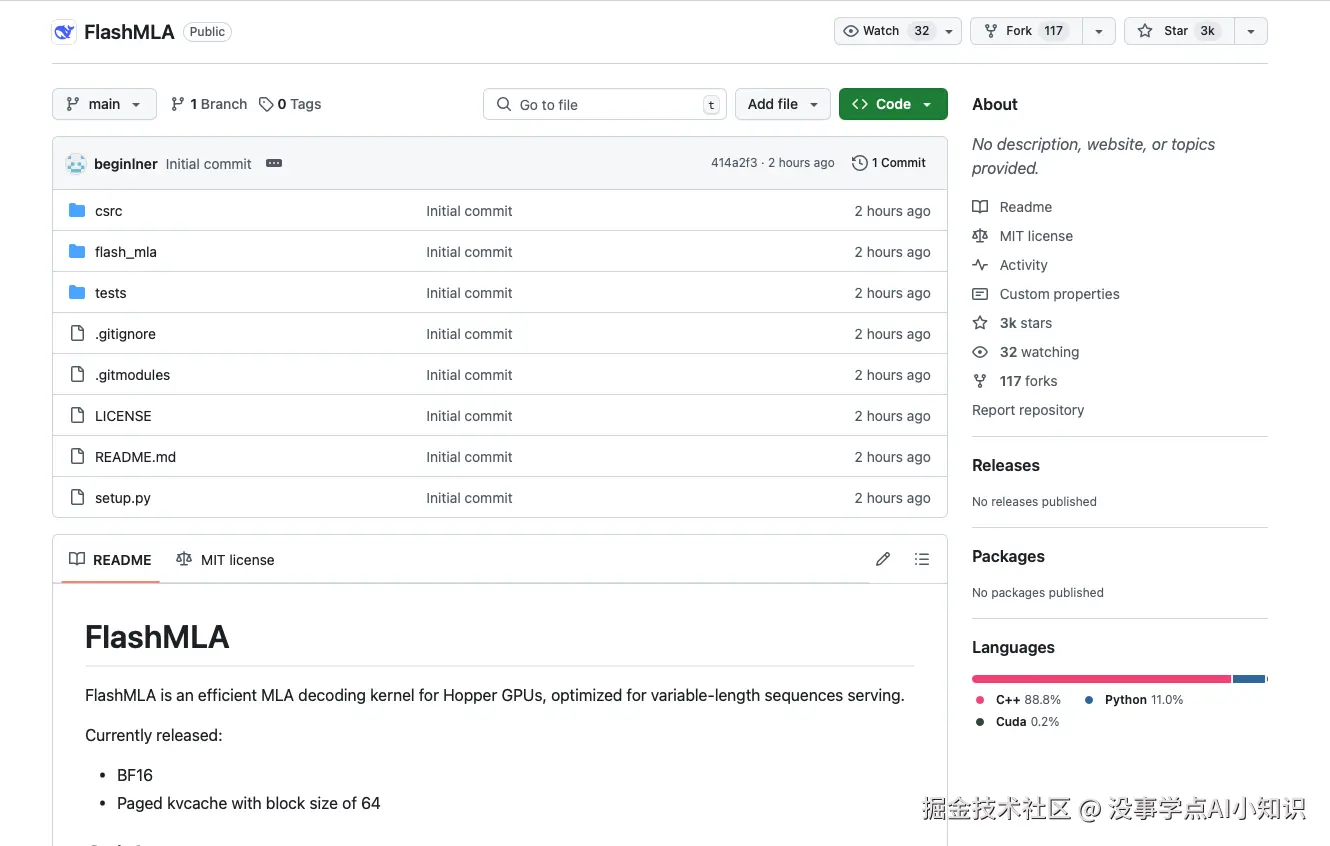
Task: Open the .gitmodules file
Action: 132,375
